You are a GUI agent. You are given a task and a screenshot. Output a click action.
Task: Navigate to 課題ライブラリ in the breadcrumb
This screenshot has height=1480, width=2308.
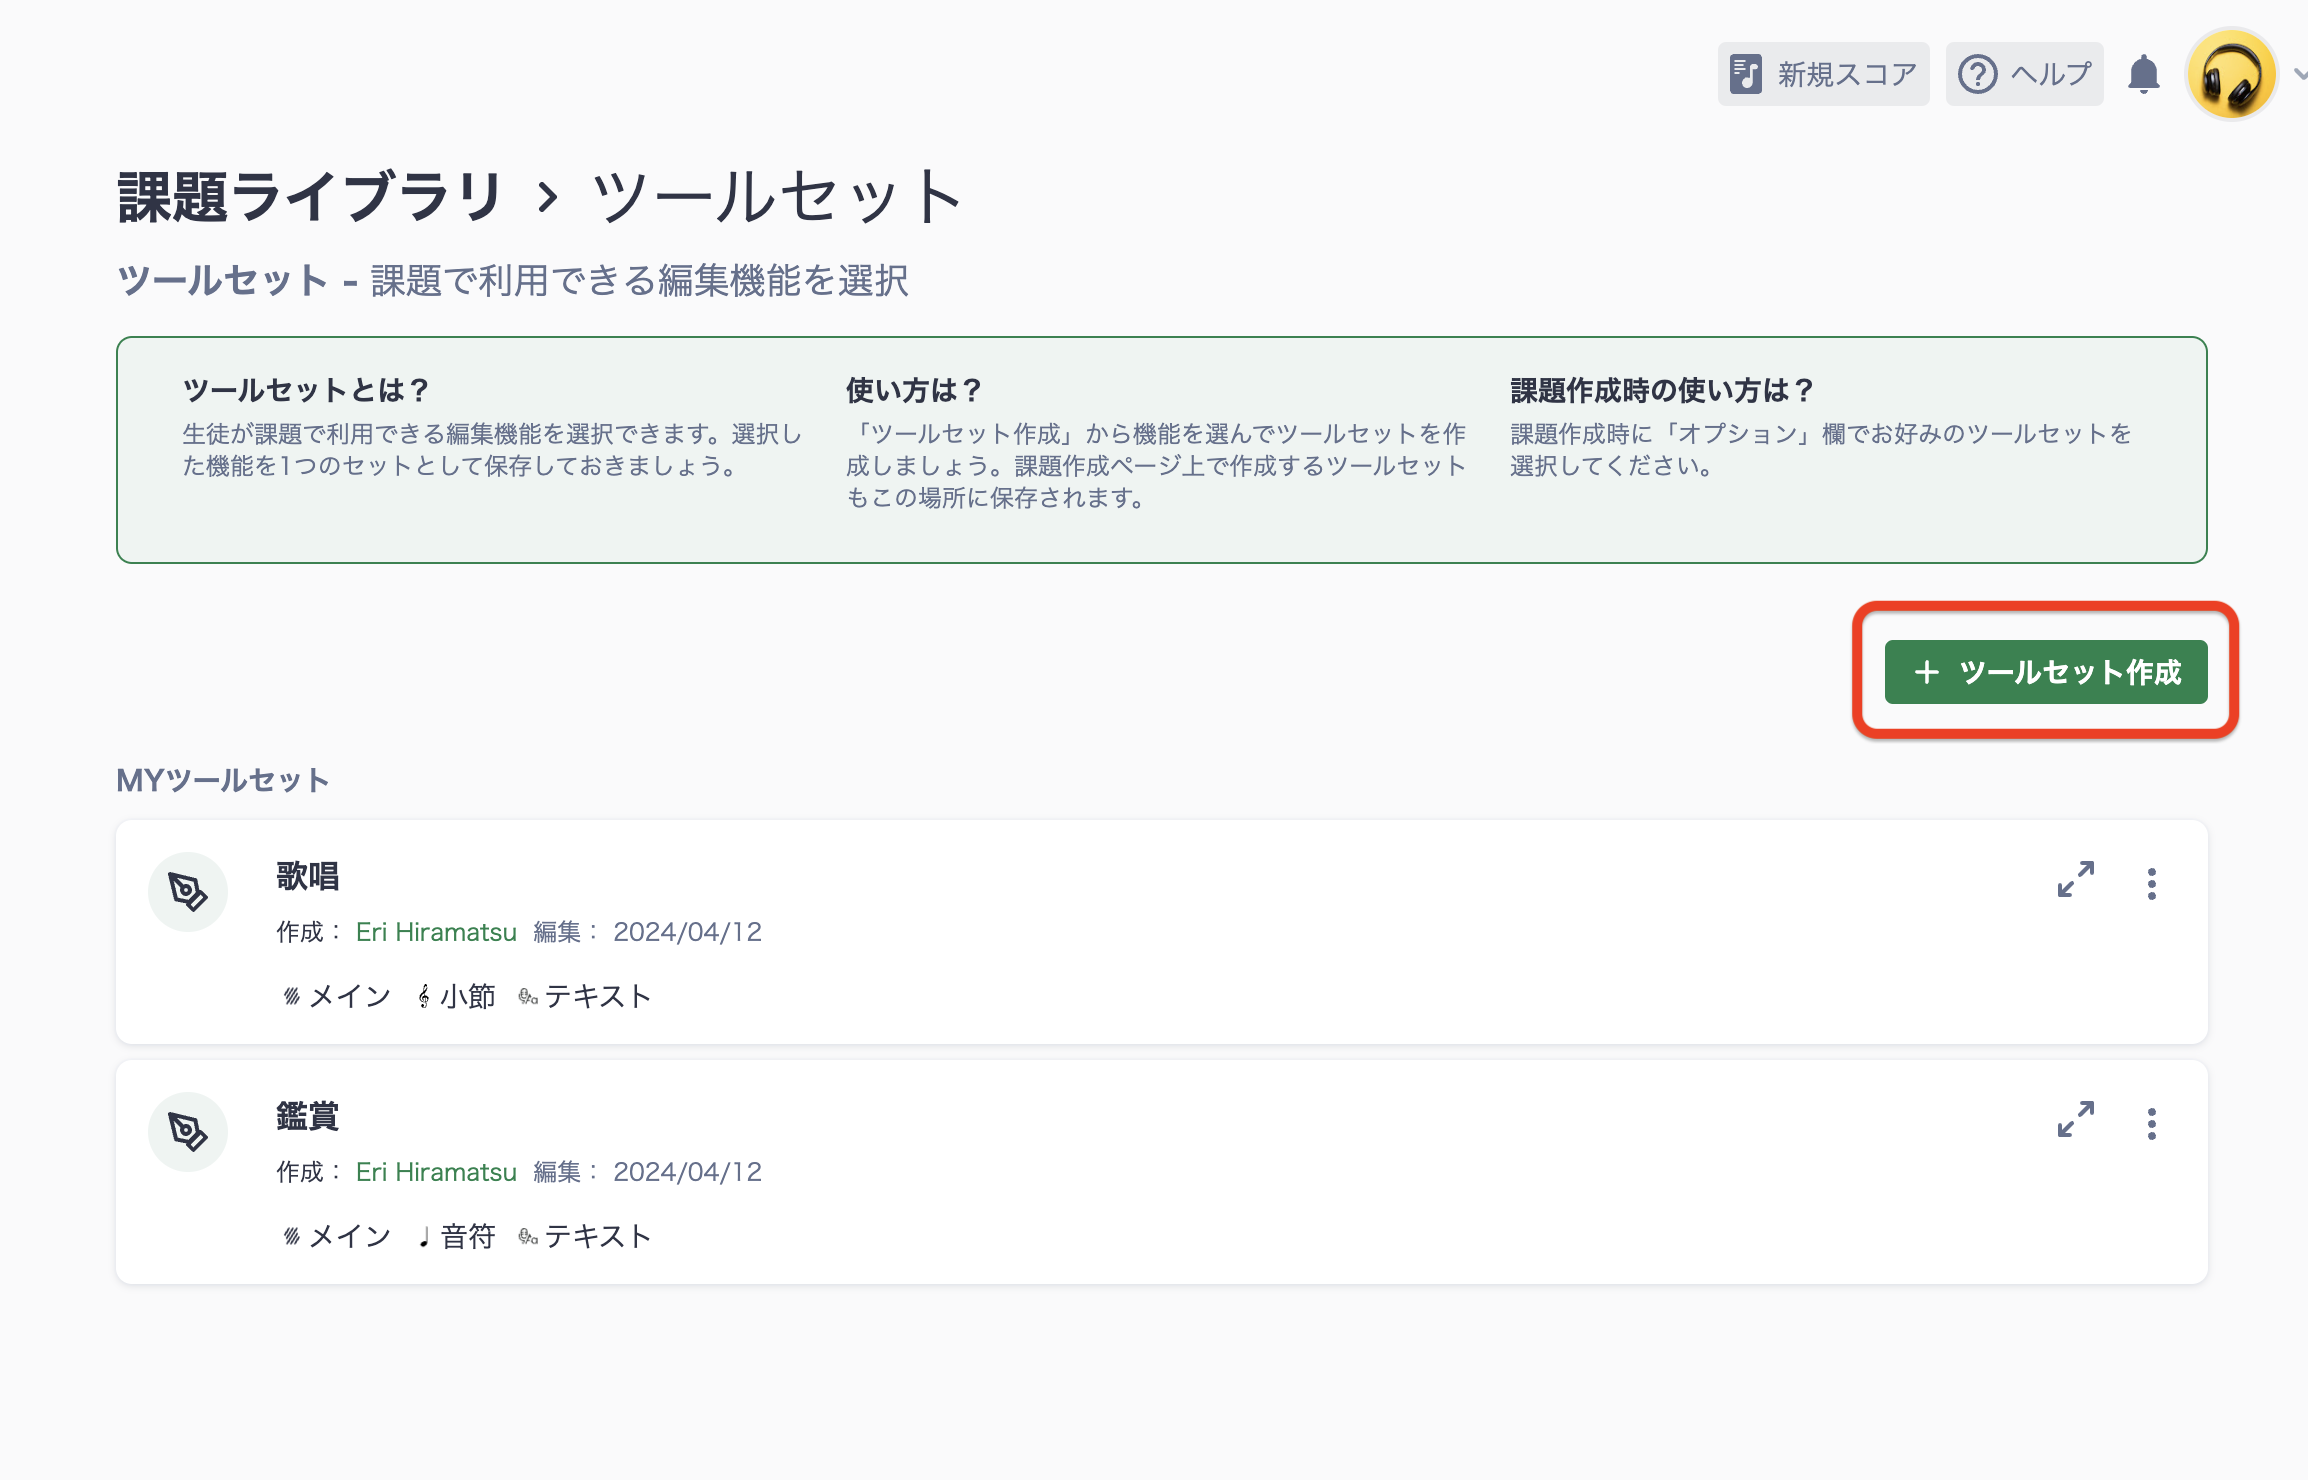(x=310, y=195)
